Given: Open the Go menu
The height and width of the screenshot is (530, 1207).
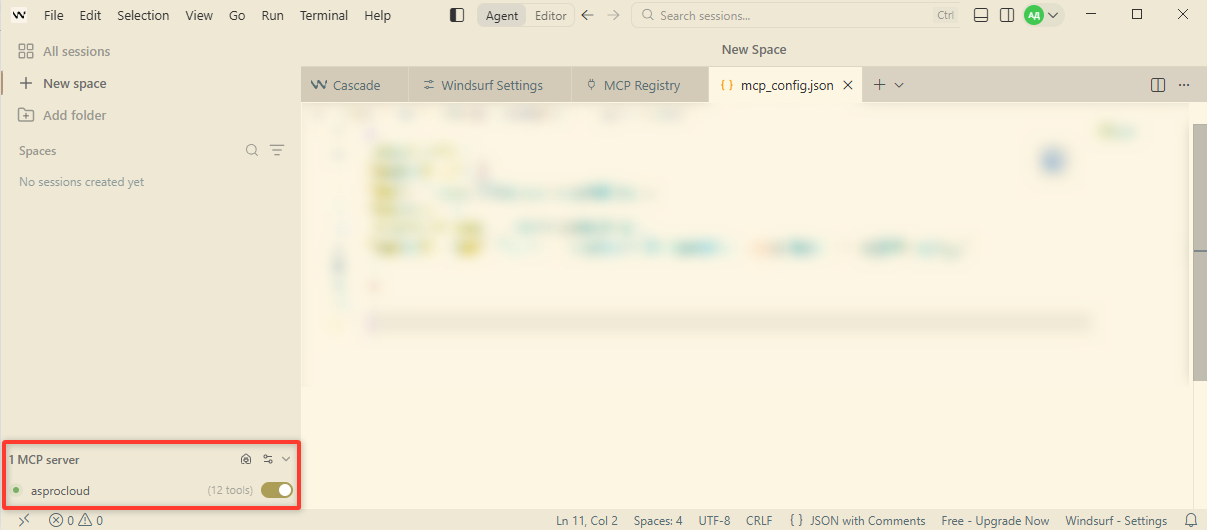Looking at the screenshot, I should pos(237,15).
